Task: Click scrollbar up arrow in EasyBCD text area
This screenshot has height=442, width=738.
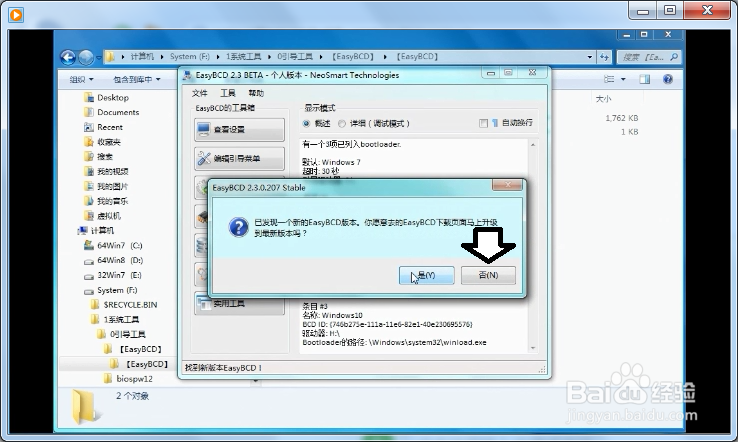Action: click(533, 145)
